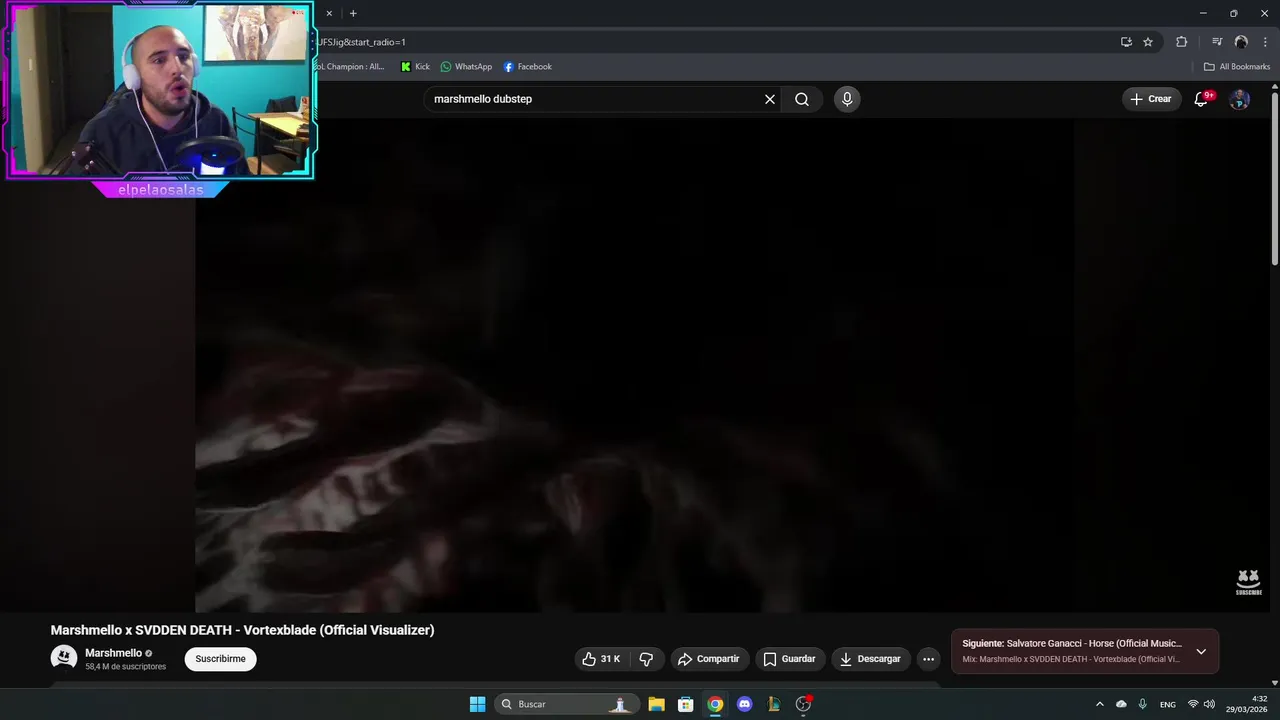Open the Windows Start menu
Screen dimensions: 1280x720
point(478,704)
